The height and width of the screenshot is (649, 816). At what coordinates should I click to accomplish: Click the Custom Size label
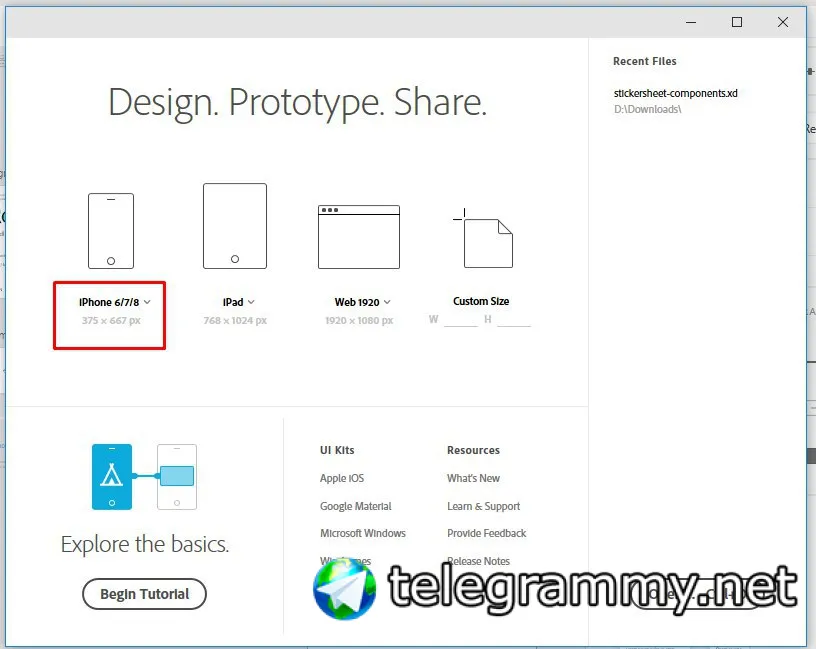pos(481,301)
